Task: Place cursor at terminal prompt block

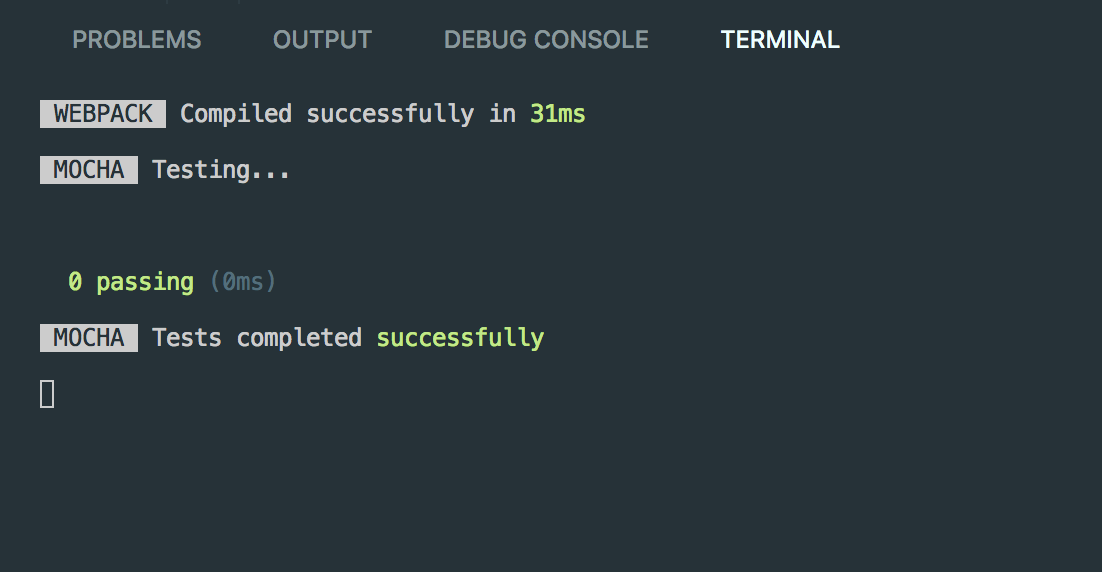Action: pos(47,394)
